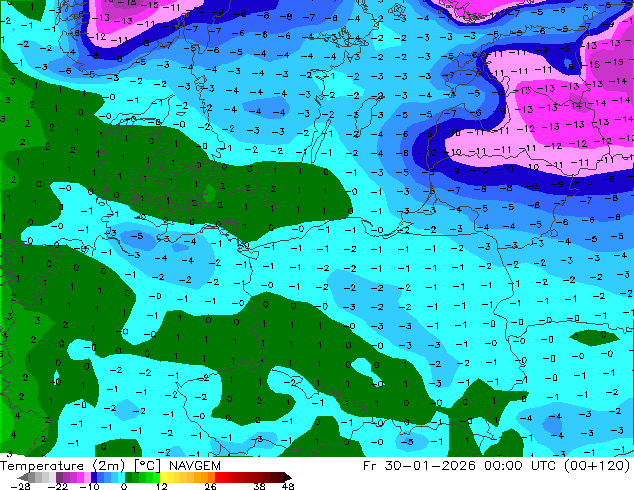Viewport: 634px width, 490px height.
Task: Click the bright red swatch after 26
Action: [218, 477]
